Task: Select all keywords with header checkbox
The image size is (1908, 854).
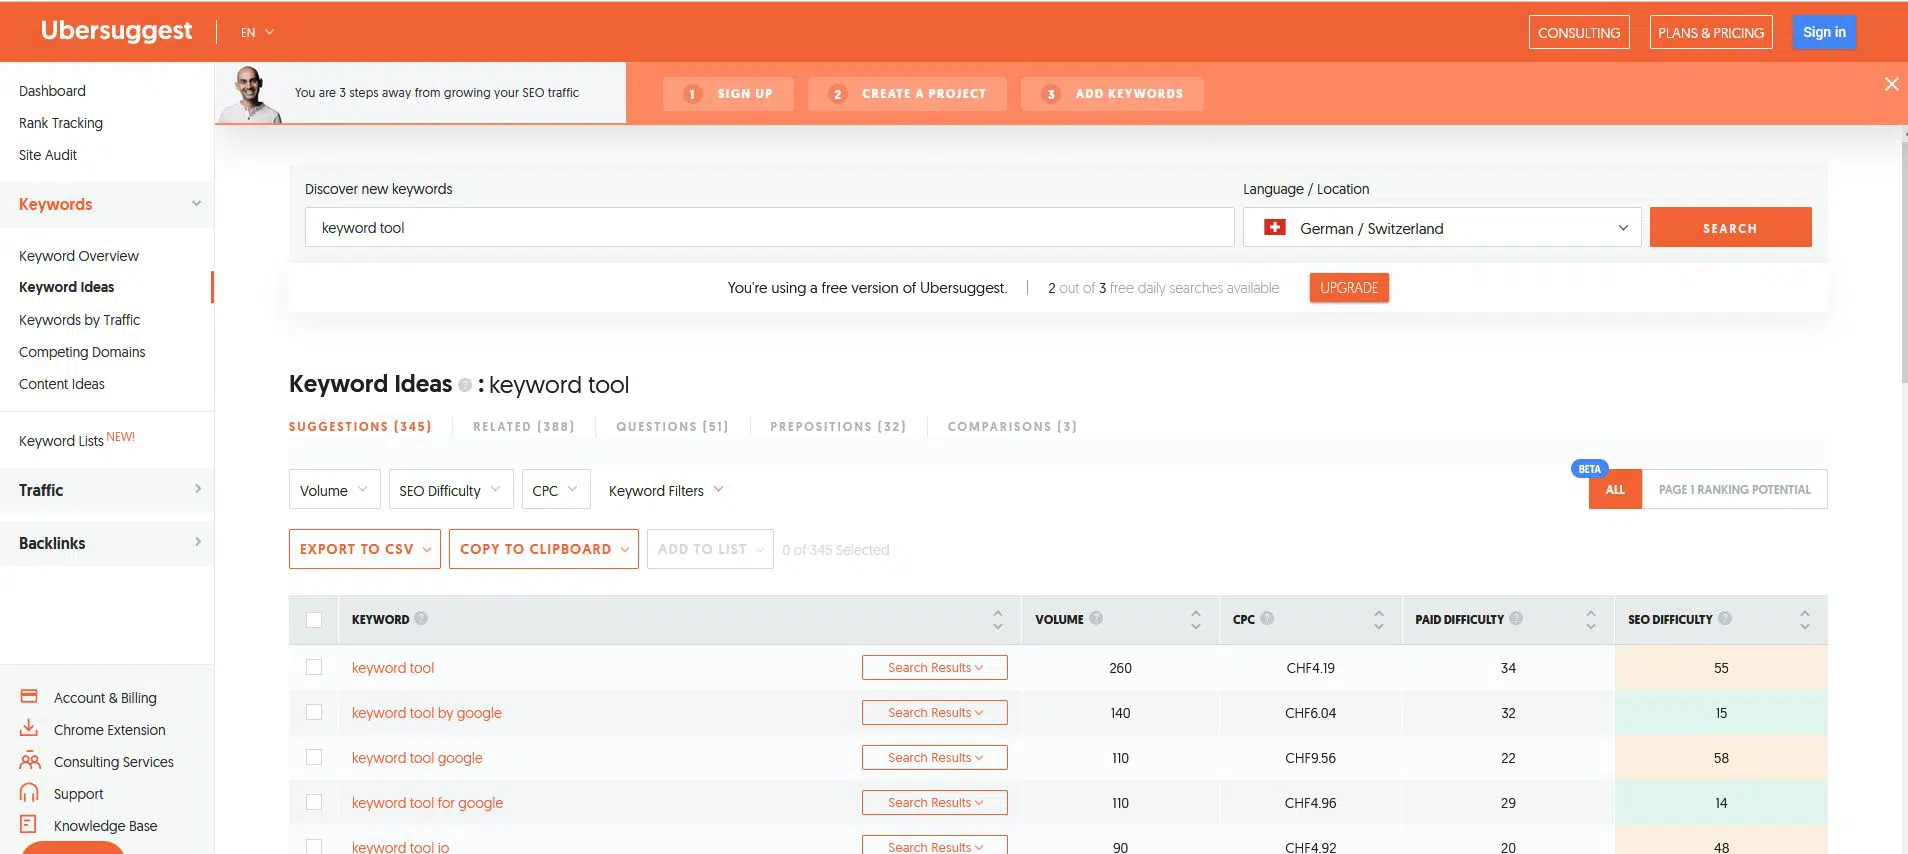Action: (x=314, y=620)
